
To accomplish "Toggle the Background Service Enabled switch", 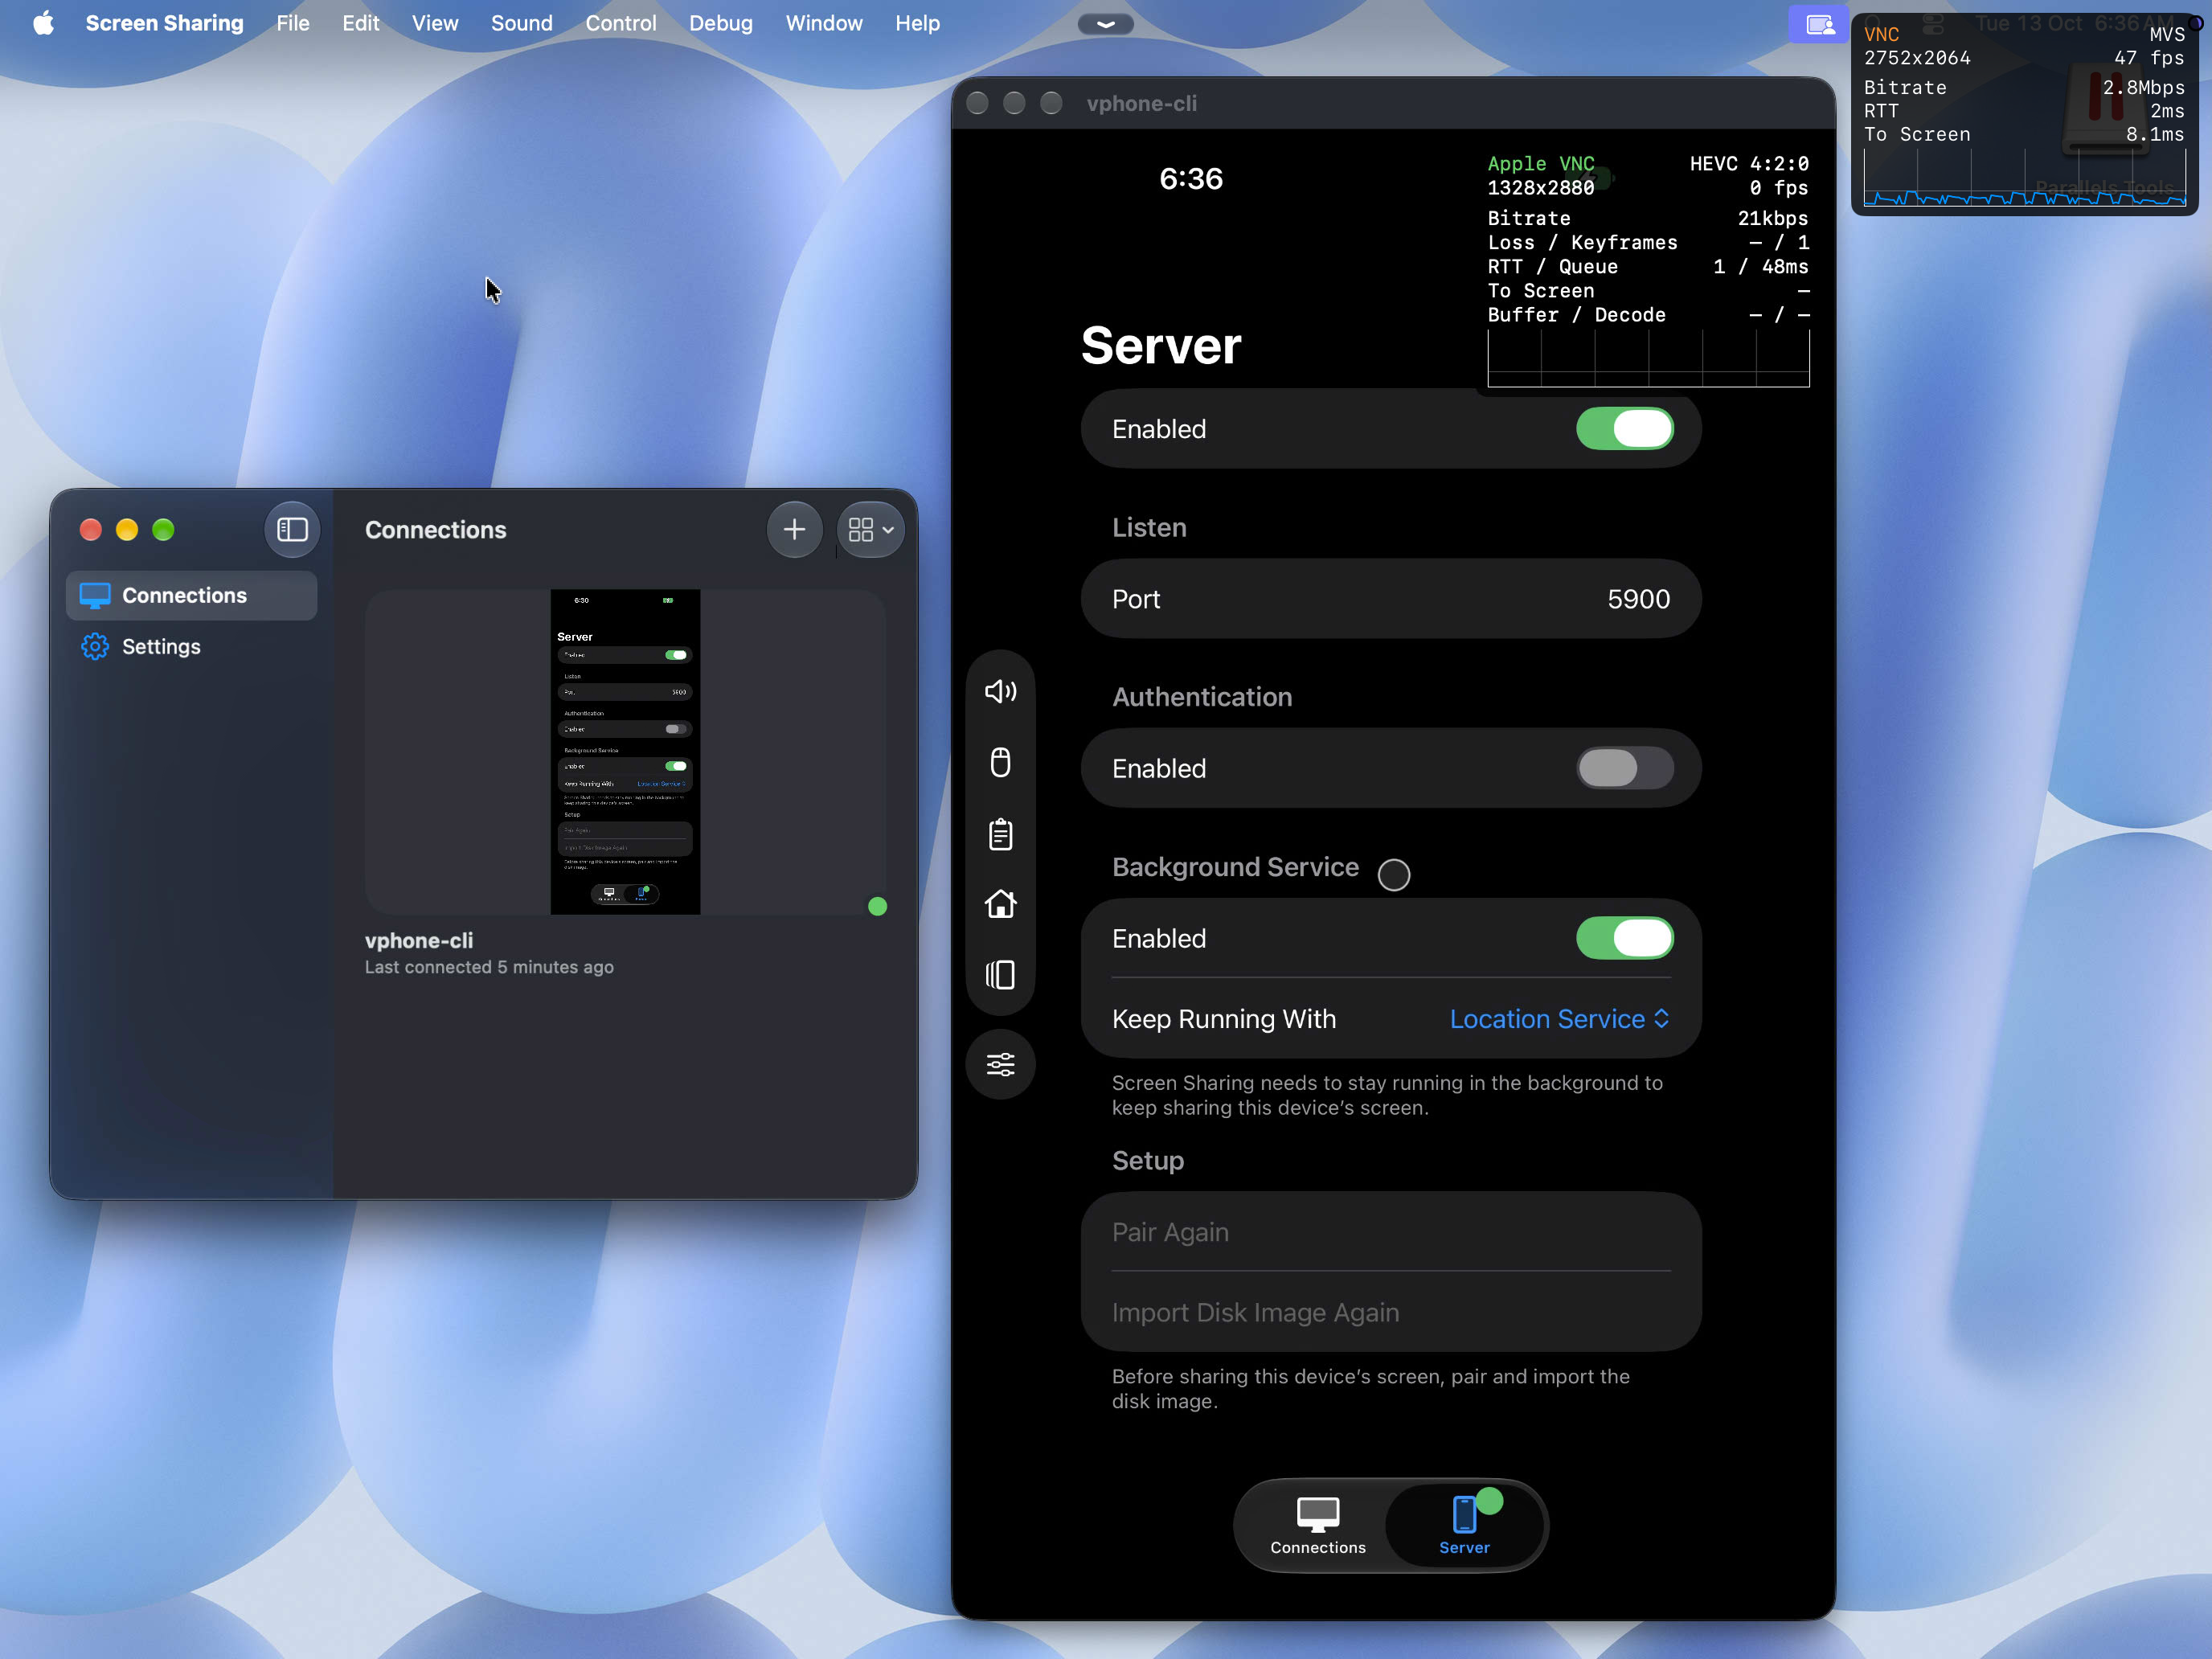I will coord(1624,938).
